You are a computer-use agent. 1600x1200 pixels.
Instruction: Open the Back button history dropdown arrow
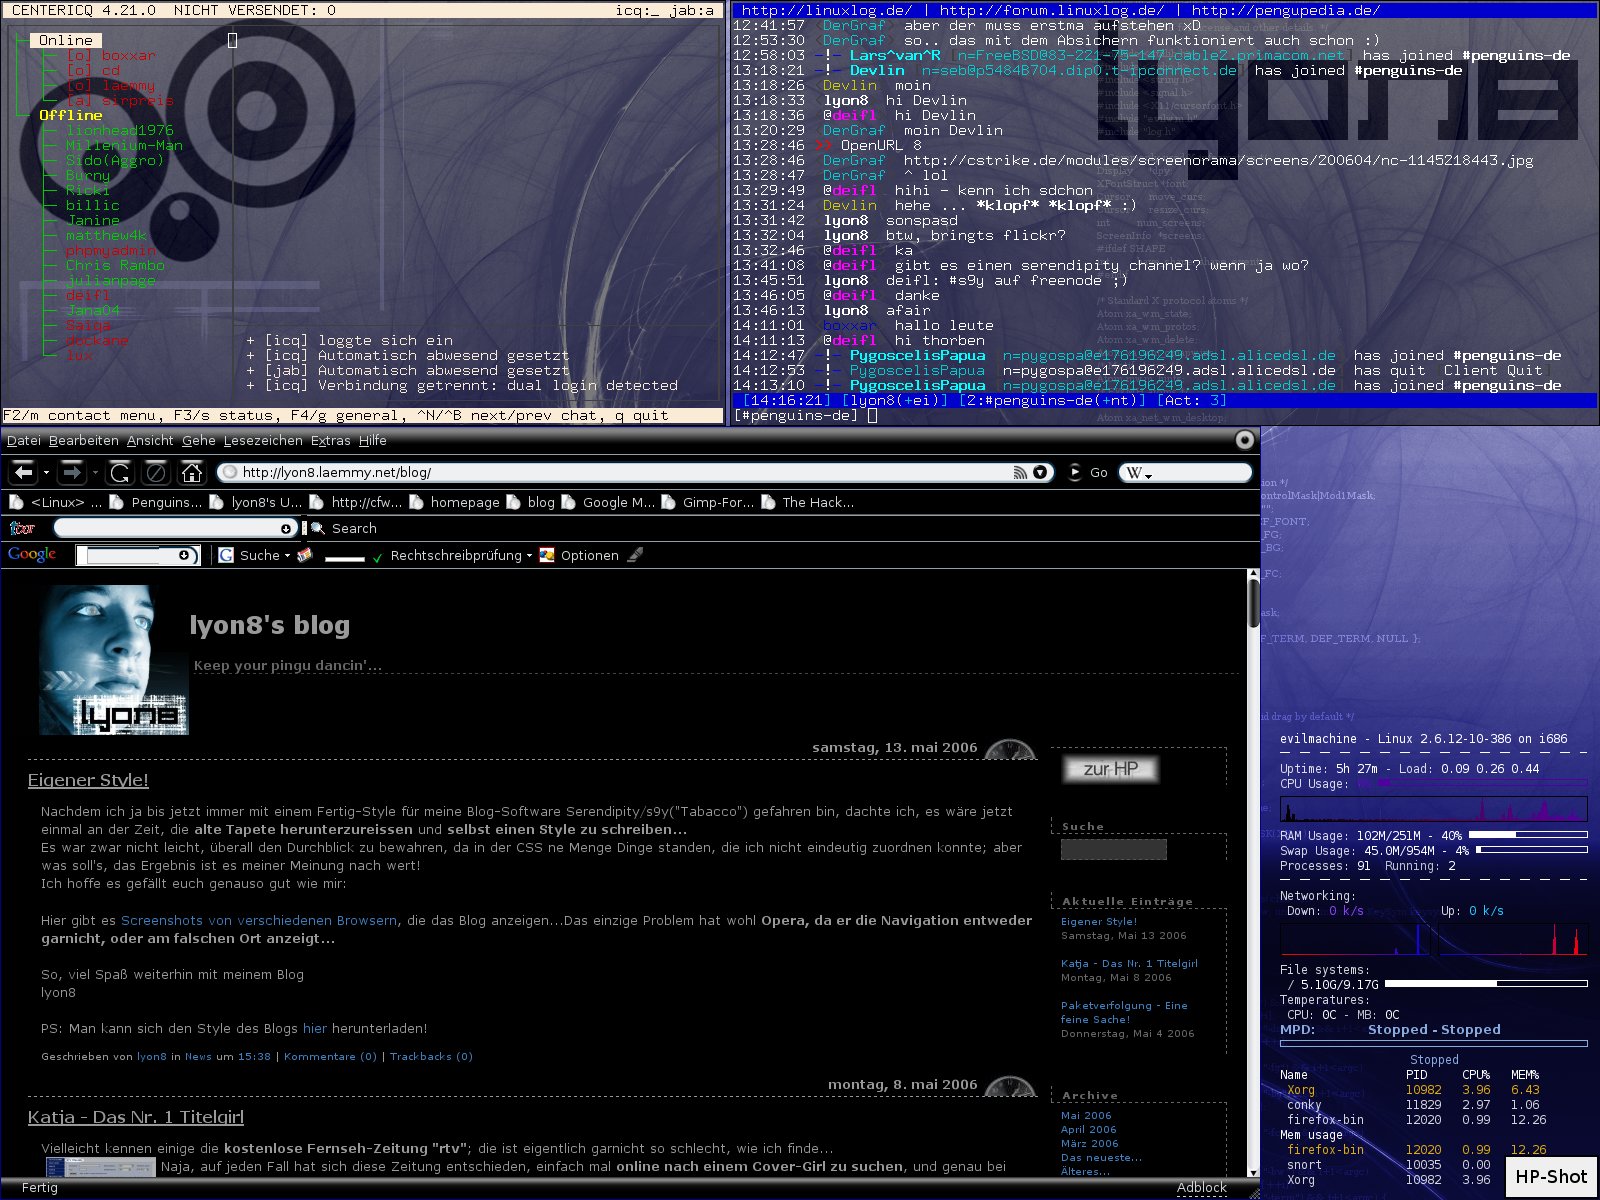click(x=46, y=473)
